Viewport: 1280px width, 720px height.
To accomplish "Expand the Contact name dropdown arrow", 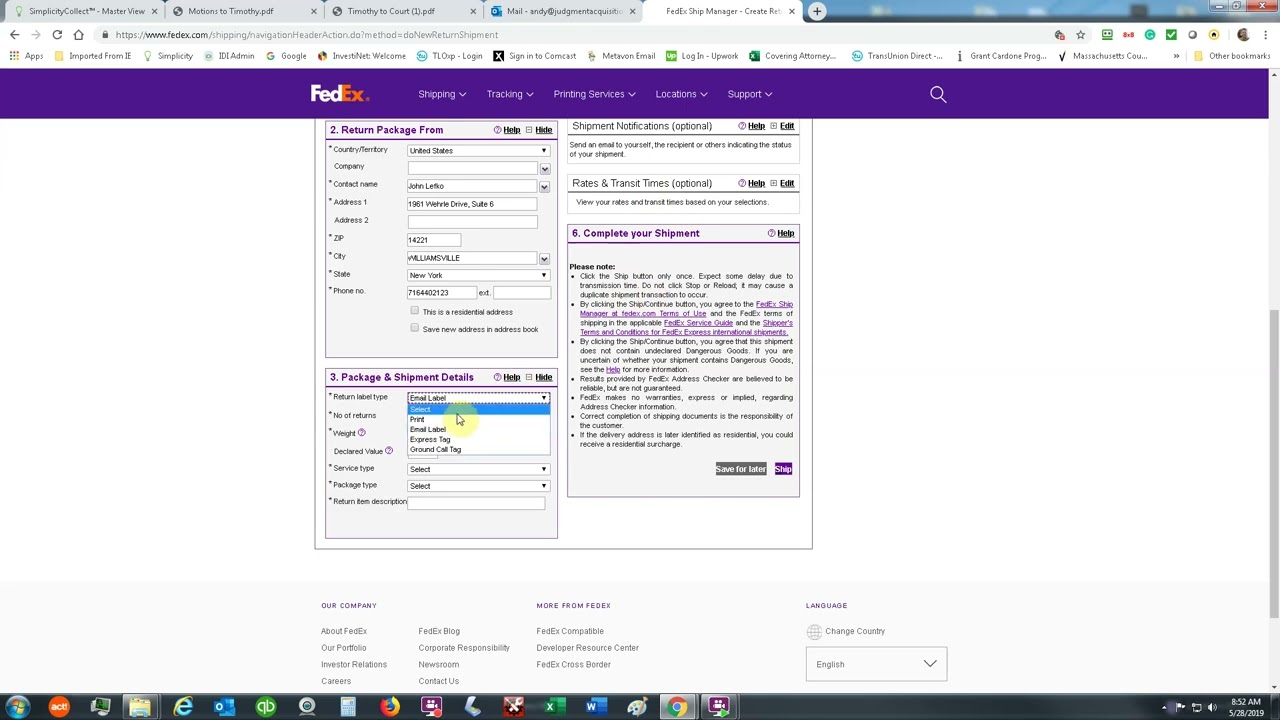I will tap(544, 186).
